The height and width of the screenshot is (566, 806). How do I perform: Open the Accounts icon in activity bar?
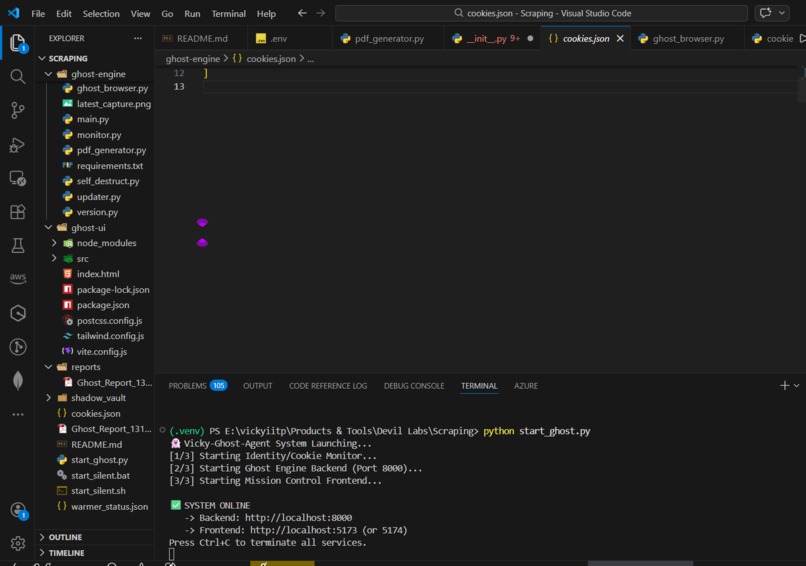point(19,510)
